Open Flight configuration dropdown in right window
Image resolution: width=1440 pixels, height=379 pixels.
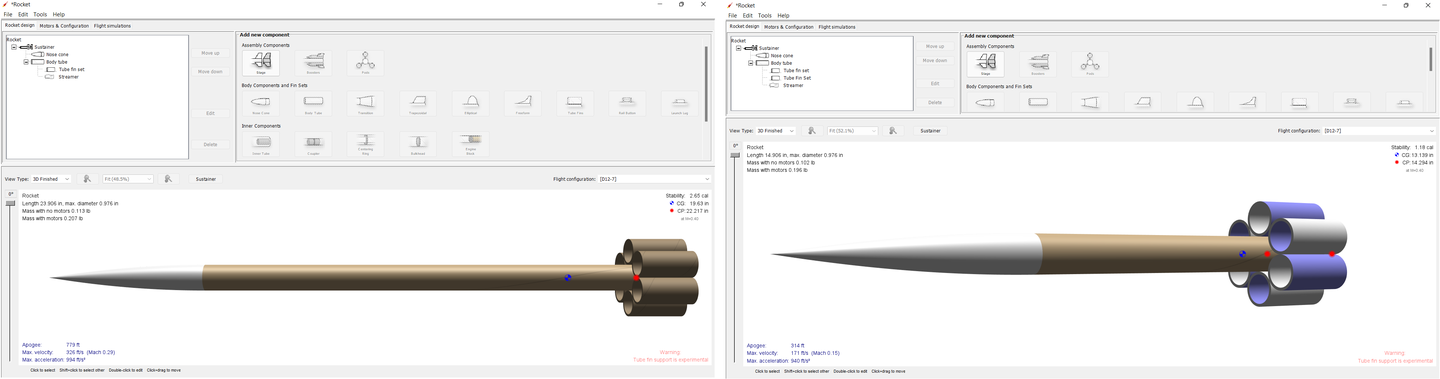pos(1380,131)
